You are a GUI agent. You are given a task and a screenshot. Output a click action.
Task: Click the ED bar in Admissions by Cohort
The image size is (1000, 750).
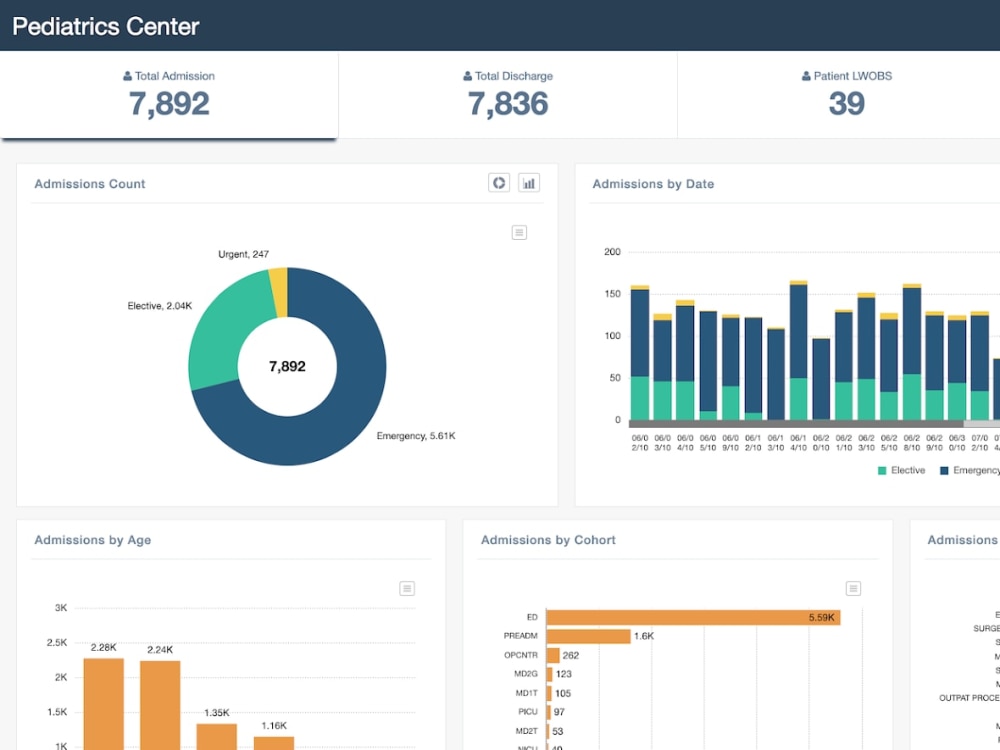click(690, 617)
